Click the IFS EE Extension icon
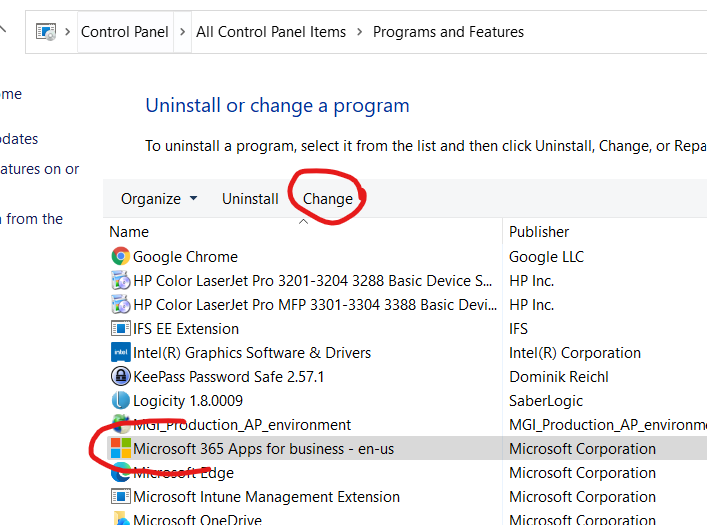Screen dimensions: 707x525 pyautogui.click(x=120, y=329)
